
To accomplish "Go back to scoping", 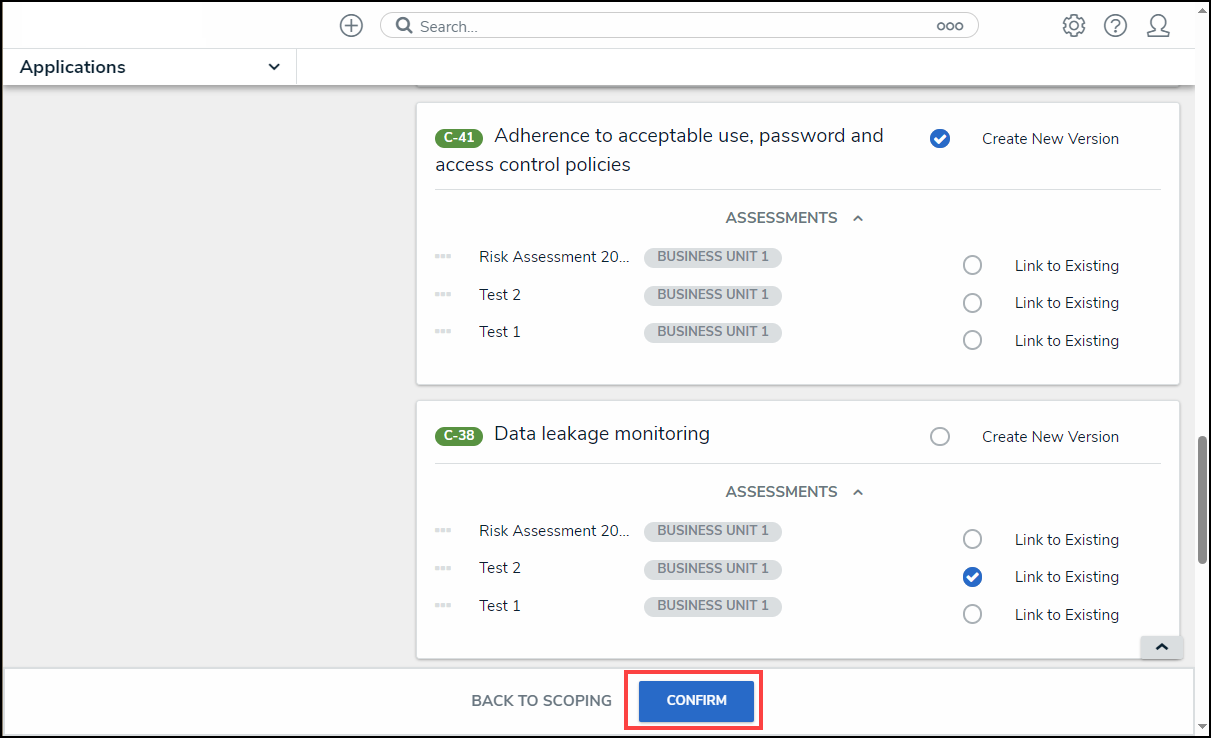I will pos(541,700).
